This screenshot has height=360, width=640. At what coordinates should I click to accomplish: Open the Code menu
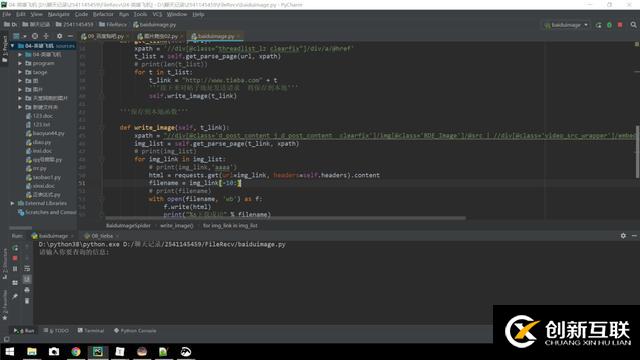(81, 14)
